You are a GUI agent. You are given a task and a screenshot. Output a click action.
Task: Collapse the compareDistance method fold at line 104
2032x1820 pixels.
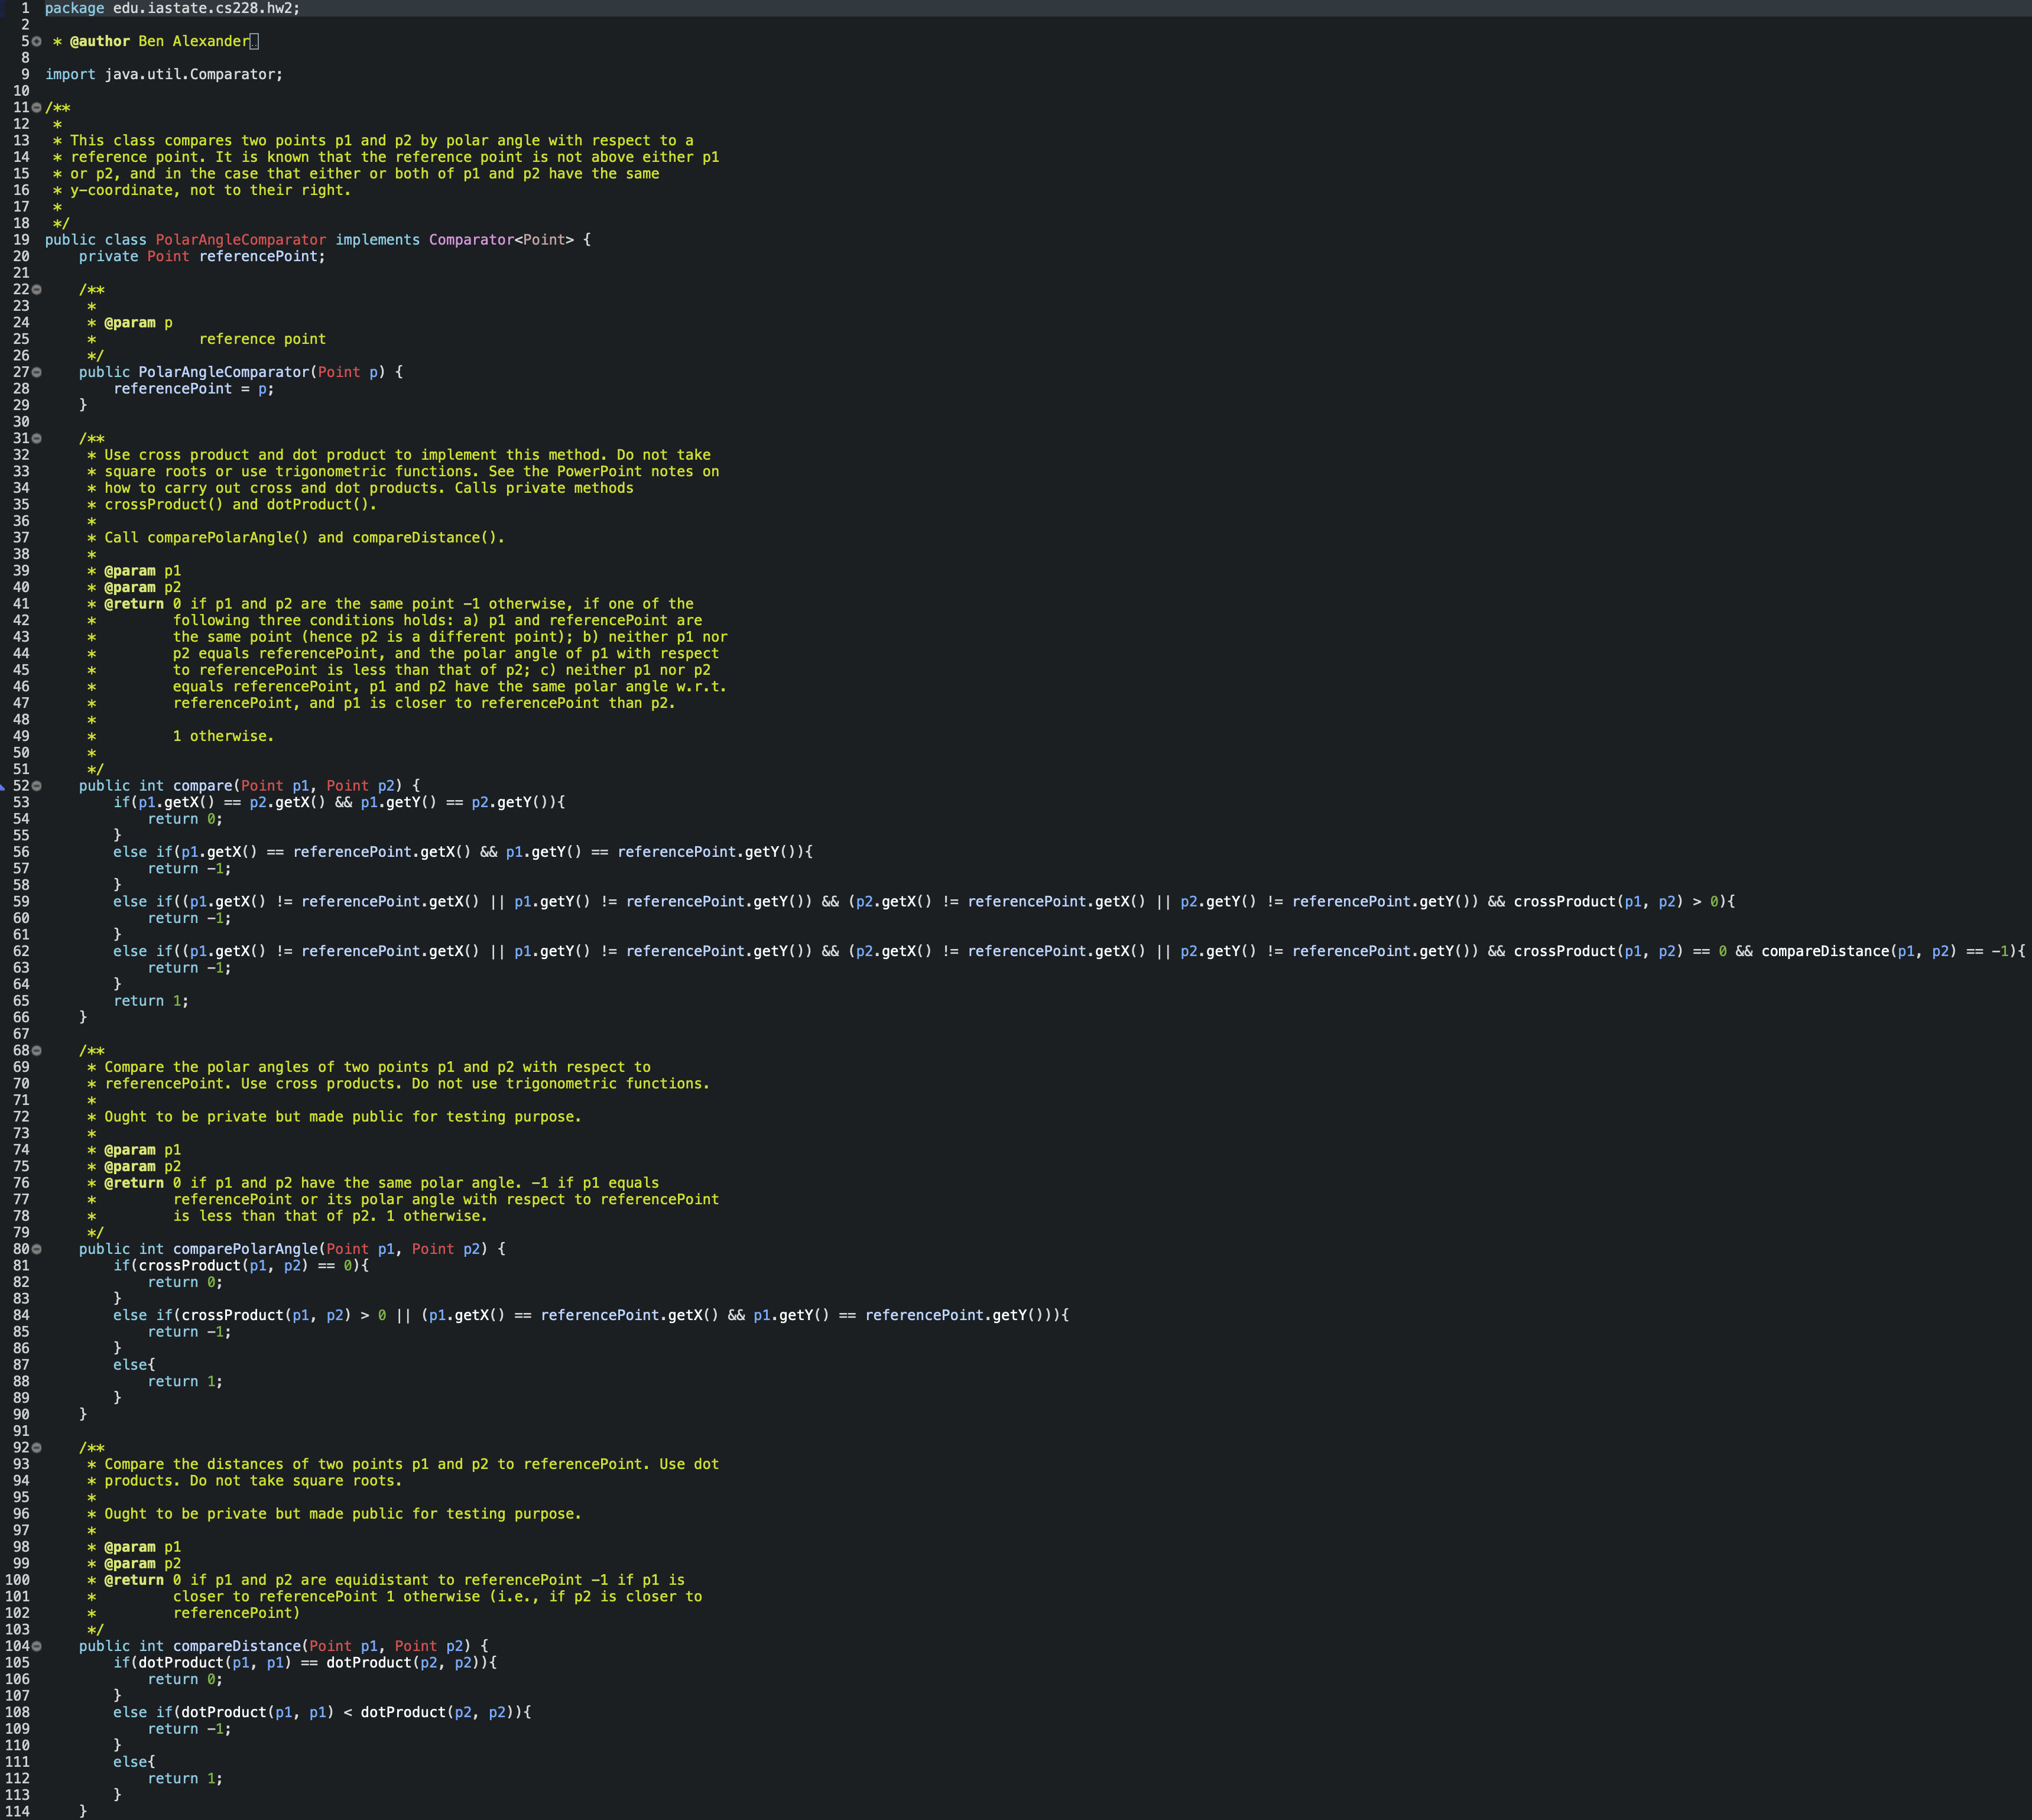pyautogui.click(x=37, y=1646)
